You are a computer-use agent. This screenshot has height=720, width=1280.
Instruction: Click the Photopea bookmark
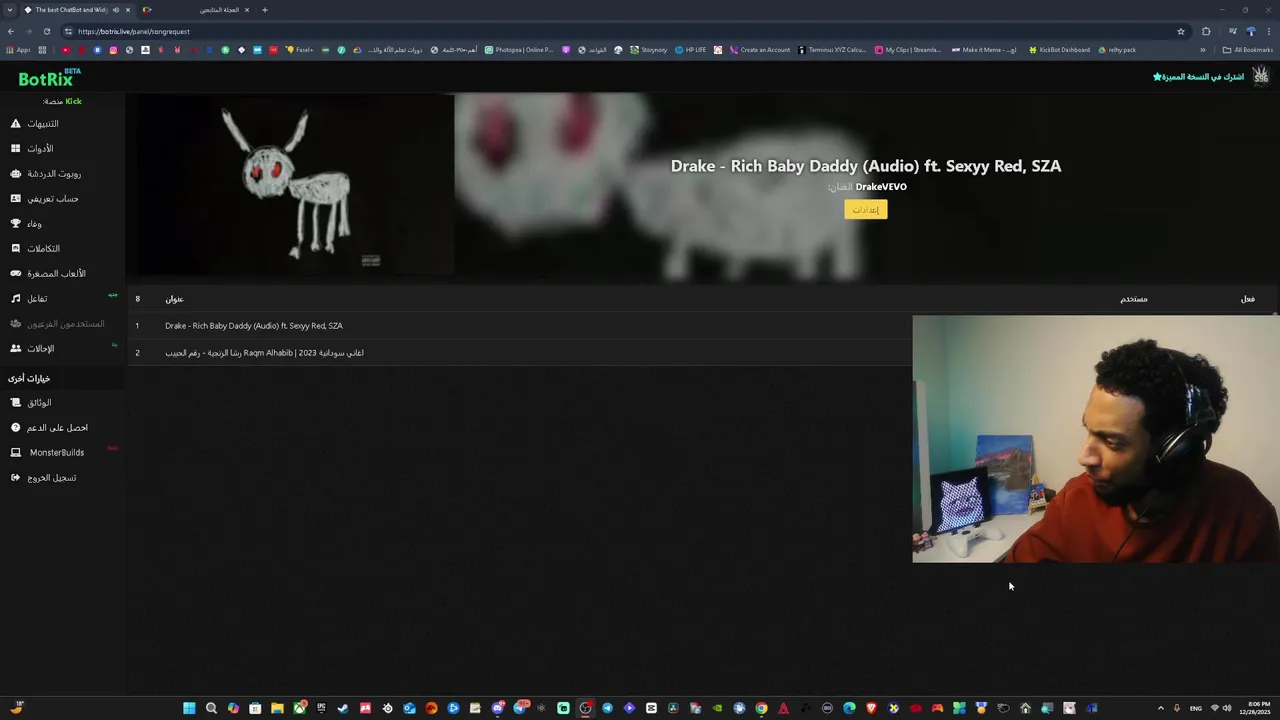(519, 50)
